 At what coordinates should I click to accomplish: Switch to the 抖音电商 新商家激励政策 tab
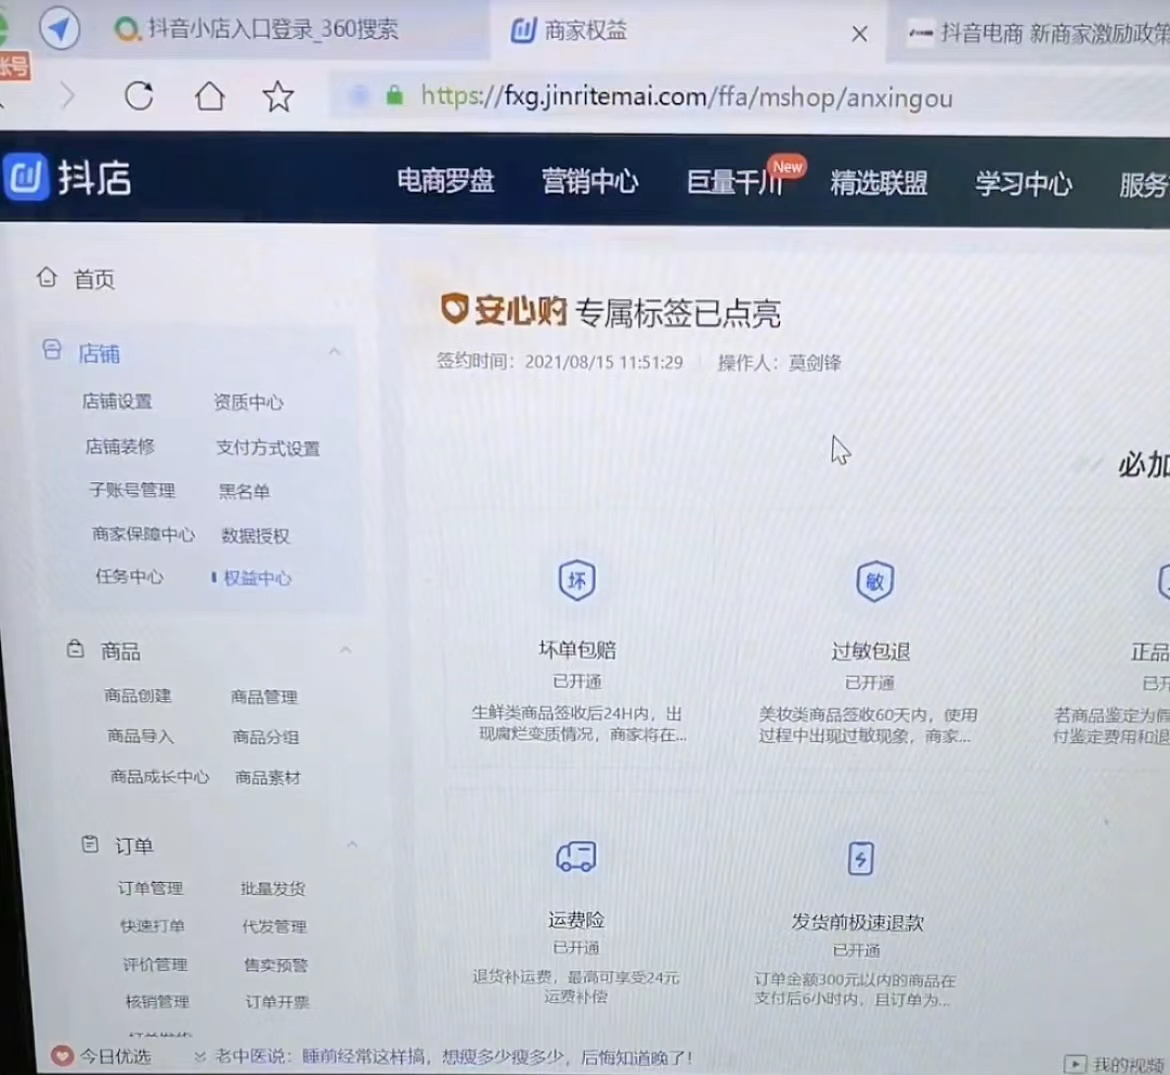tap(1037, 33)
